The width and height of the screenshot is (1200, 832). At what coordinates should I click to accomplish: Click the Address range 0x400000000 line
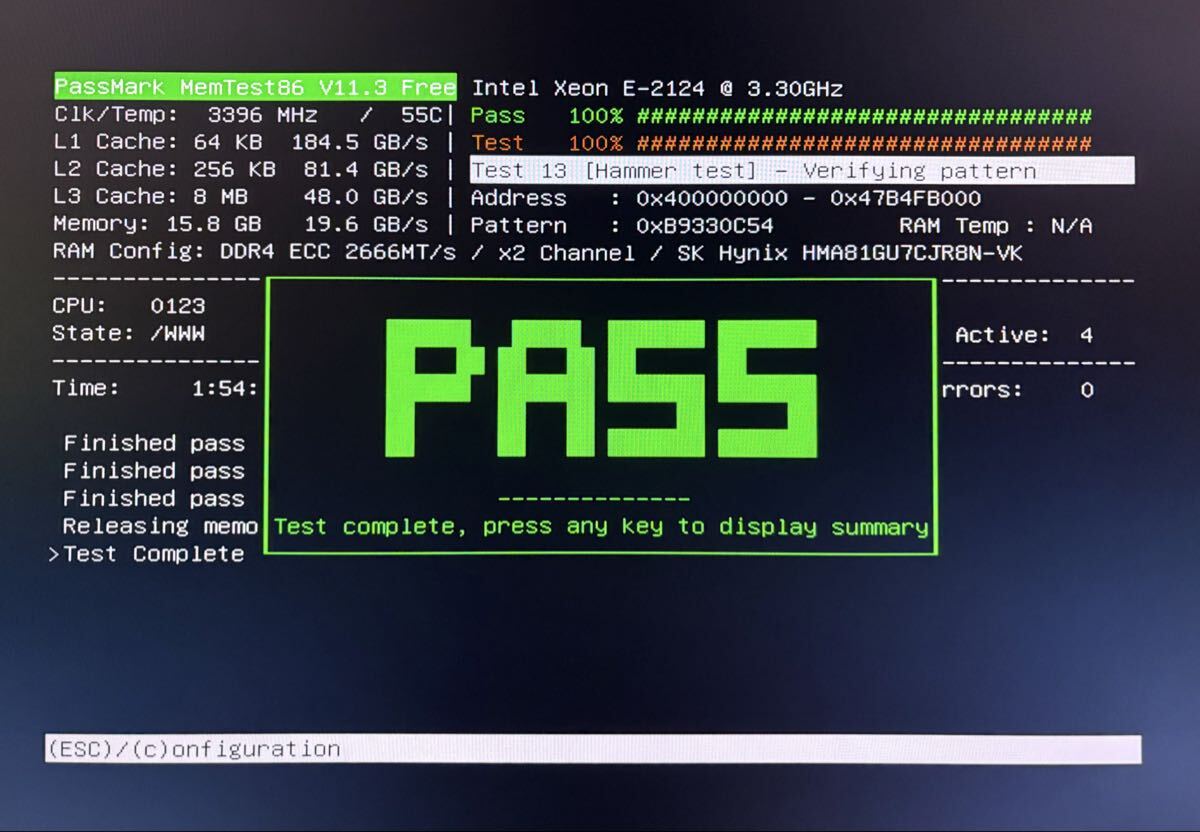click(x=726, y=198)
